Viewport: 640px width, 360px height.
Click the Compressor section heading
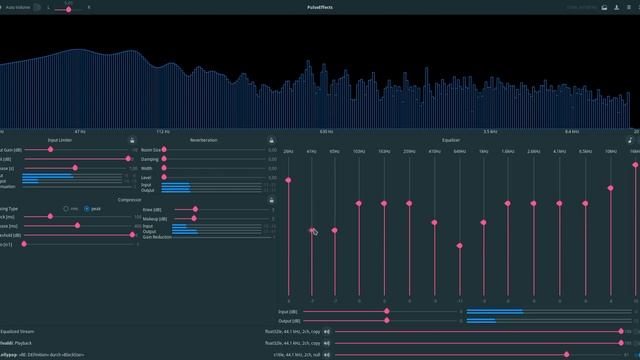click(129, 200)
